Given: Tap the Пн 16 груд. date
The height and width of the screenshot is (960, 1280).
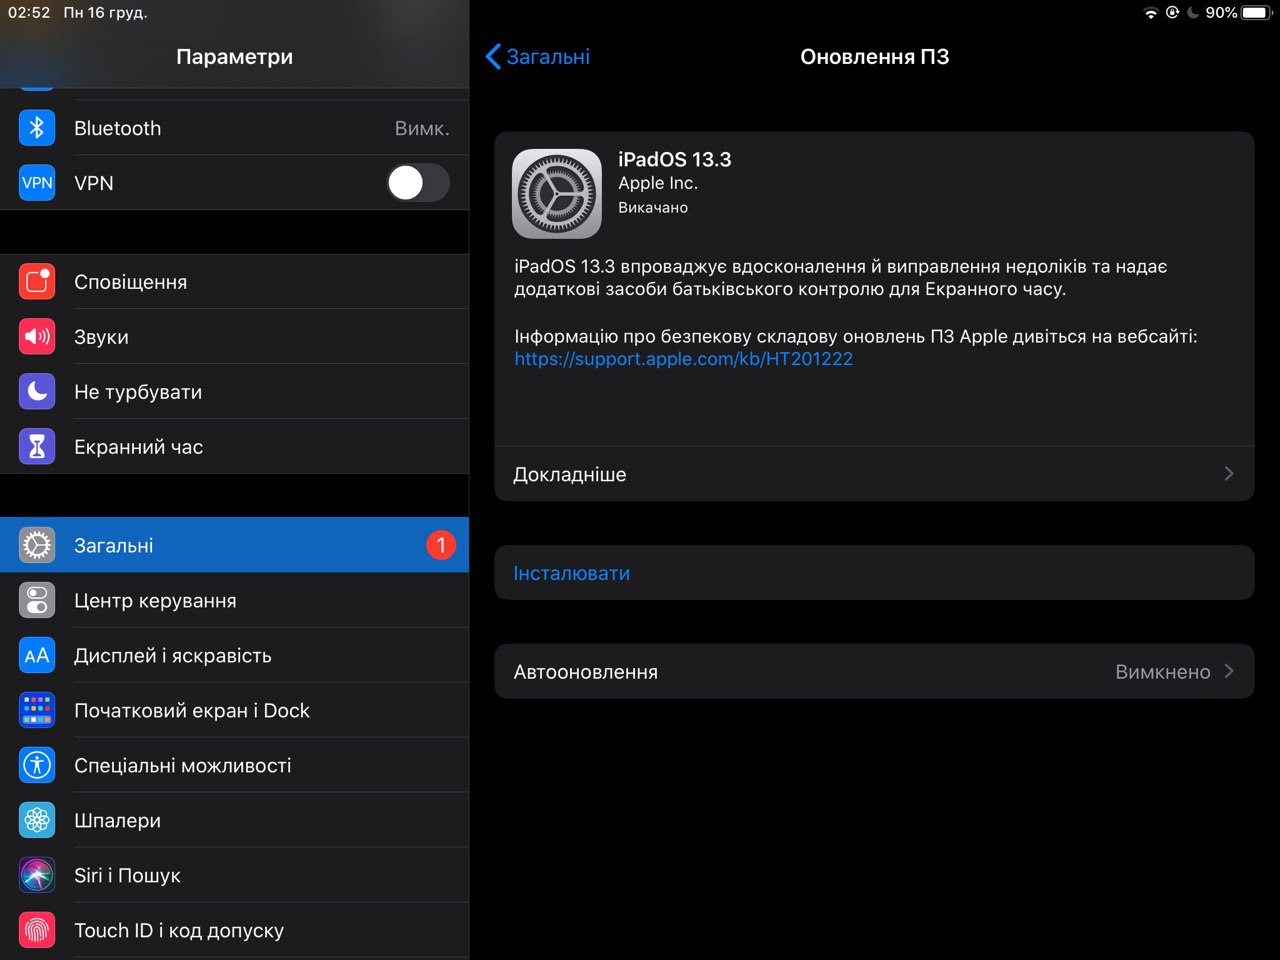Looking at the screenshot, I should tap(105, 13).
